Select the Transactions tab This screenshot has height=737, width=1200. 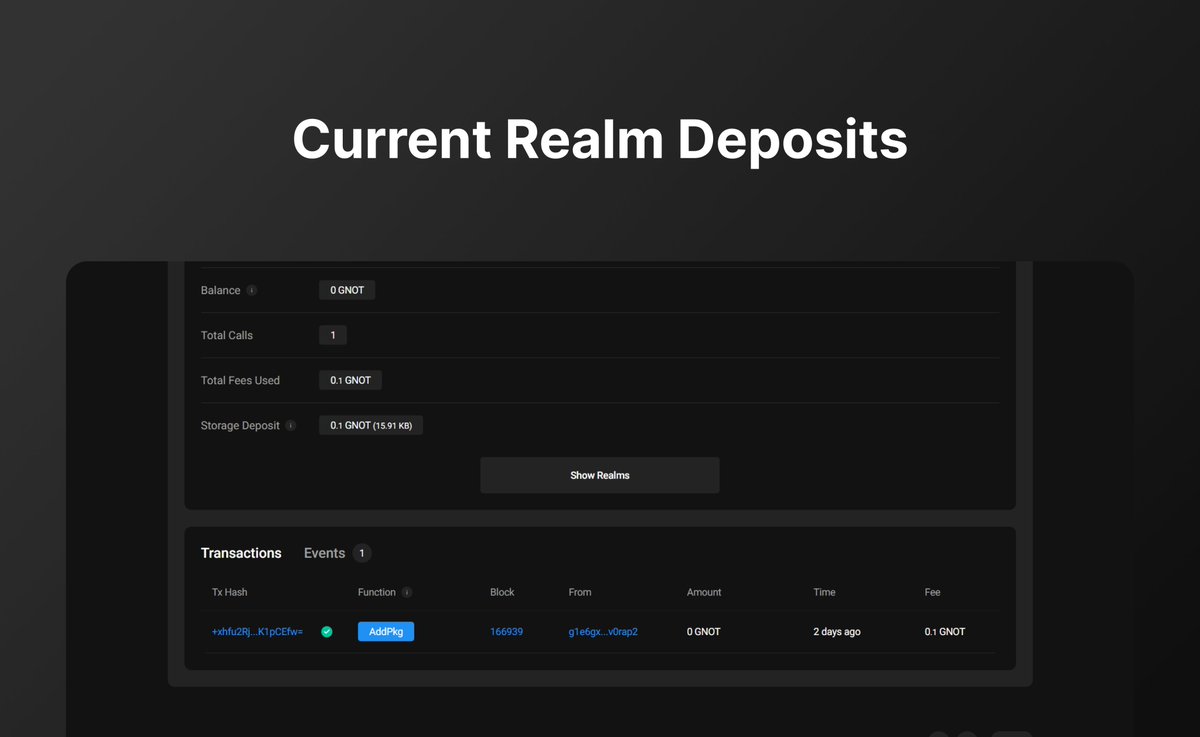point(241,553)
